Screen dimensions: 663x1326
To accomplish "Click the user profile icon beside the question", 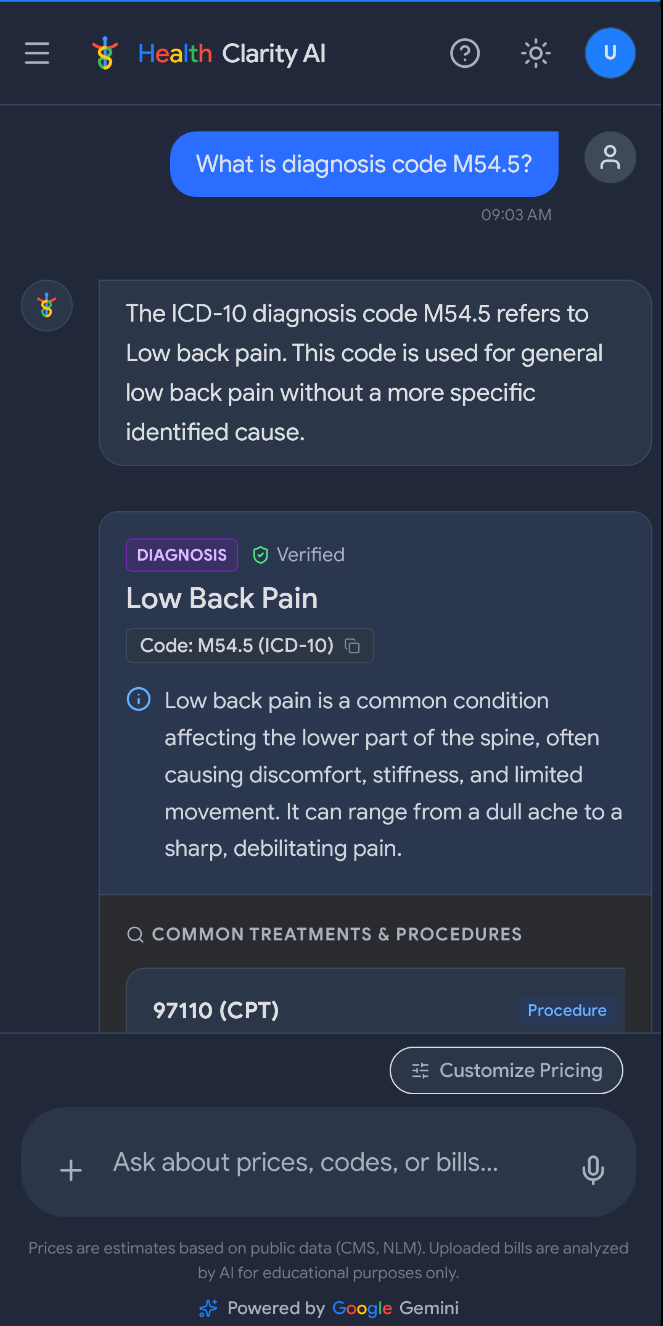I will [610, 157].
